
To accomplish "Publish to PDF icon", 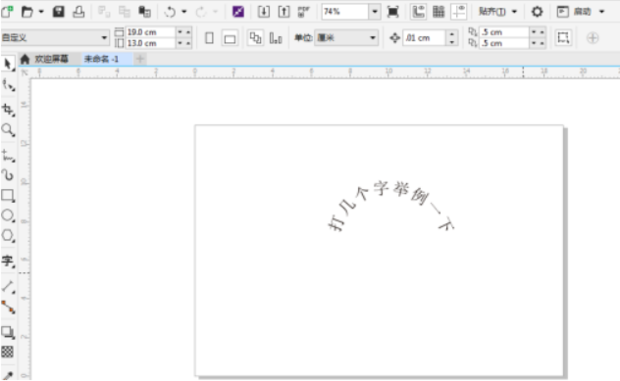I will click(304, 12).
